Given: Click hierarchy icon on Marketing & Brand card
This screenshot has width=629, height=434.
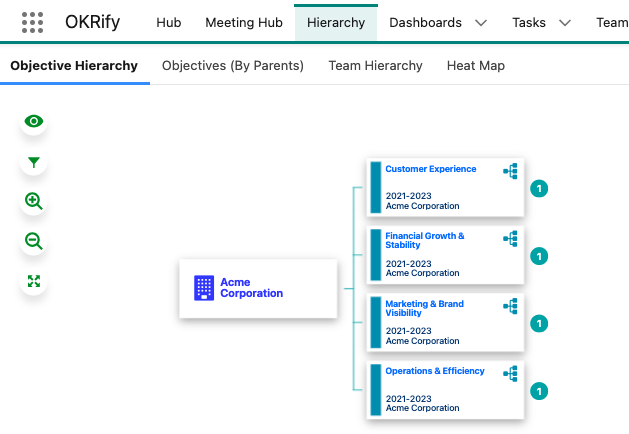Looking at the screenshot, I should [510, 306].
